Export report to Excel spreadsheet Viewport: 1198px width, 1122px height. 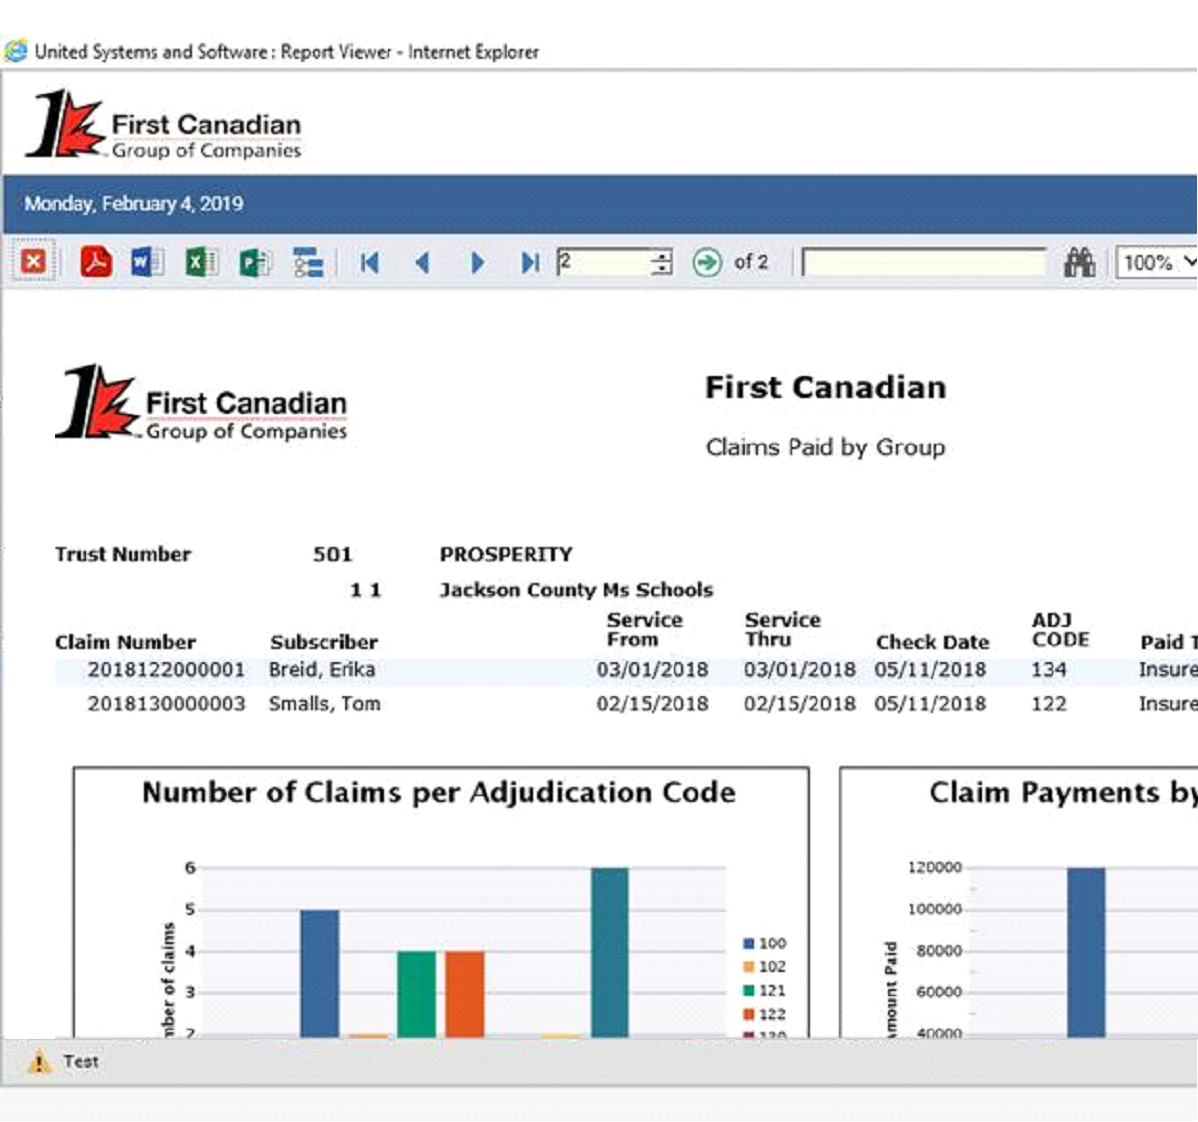[x=201, y=262]
